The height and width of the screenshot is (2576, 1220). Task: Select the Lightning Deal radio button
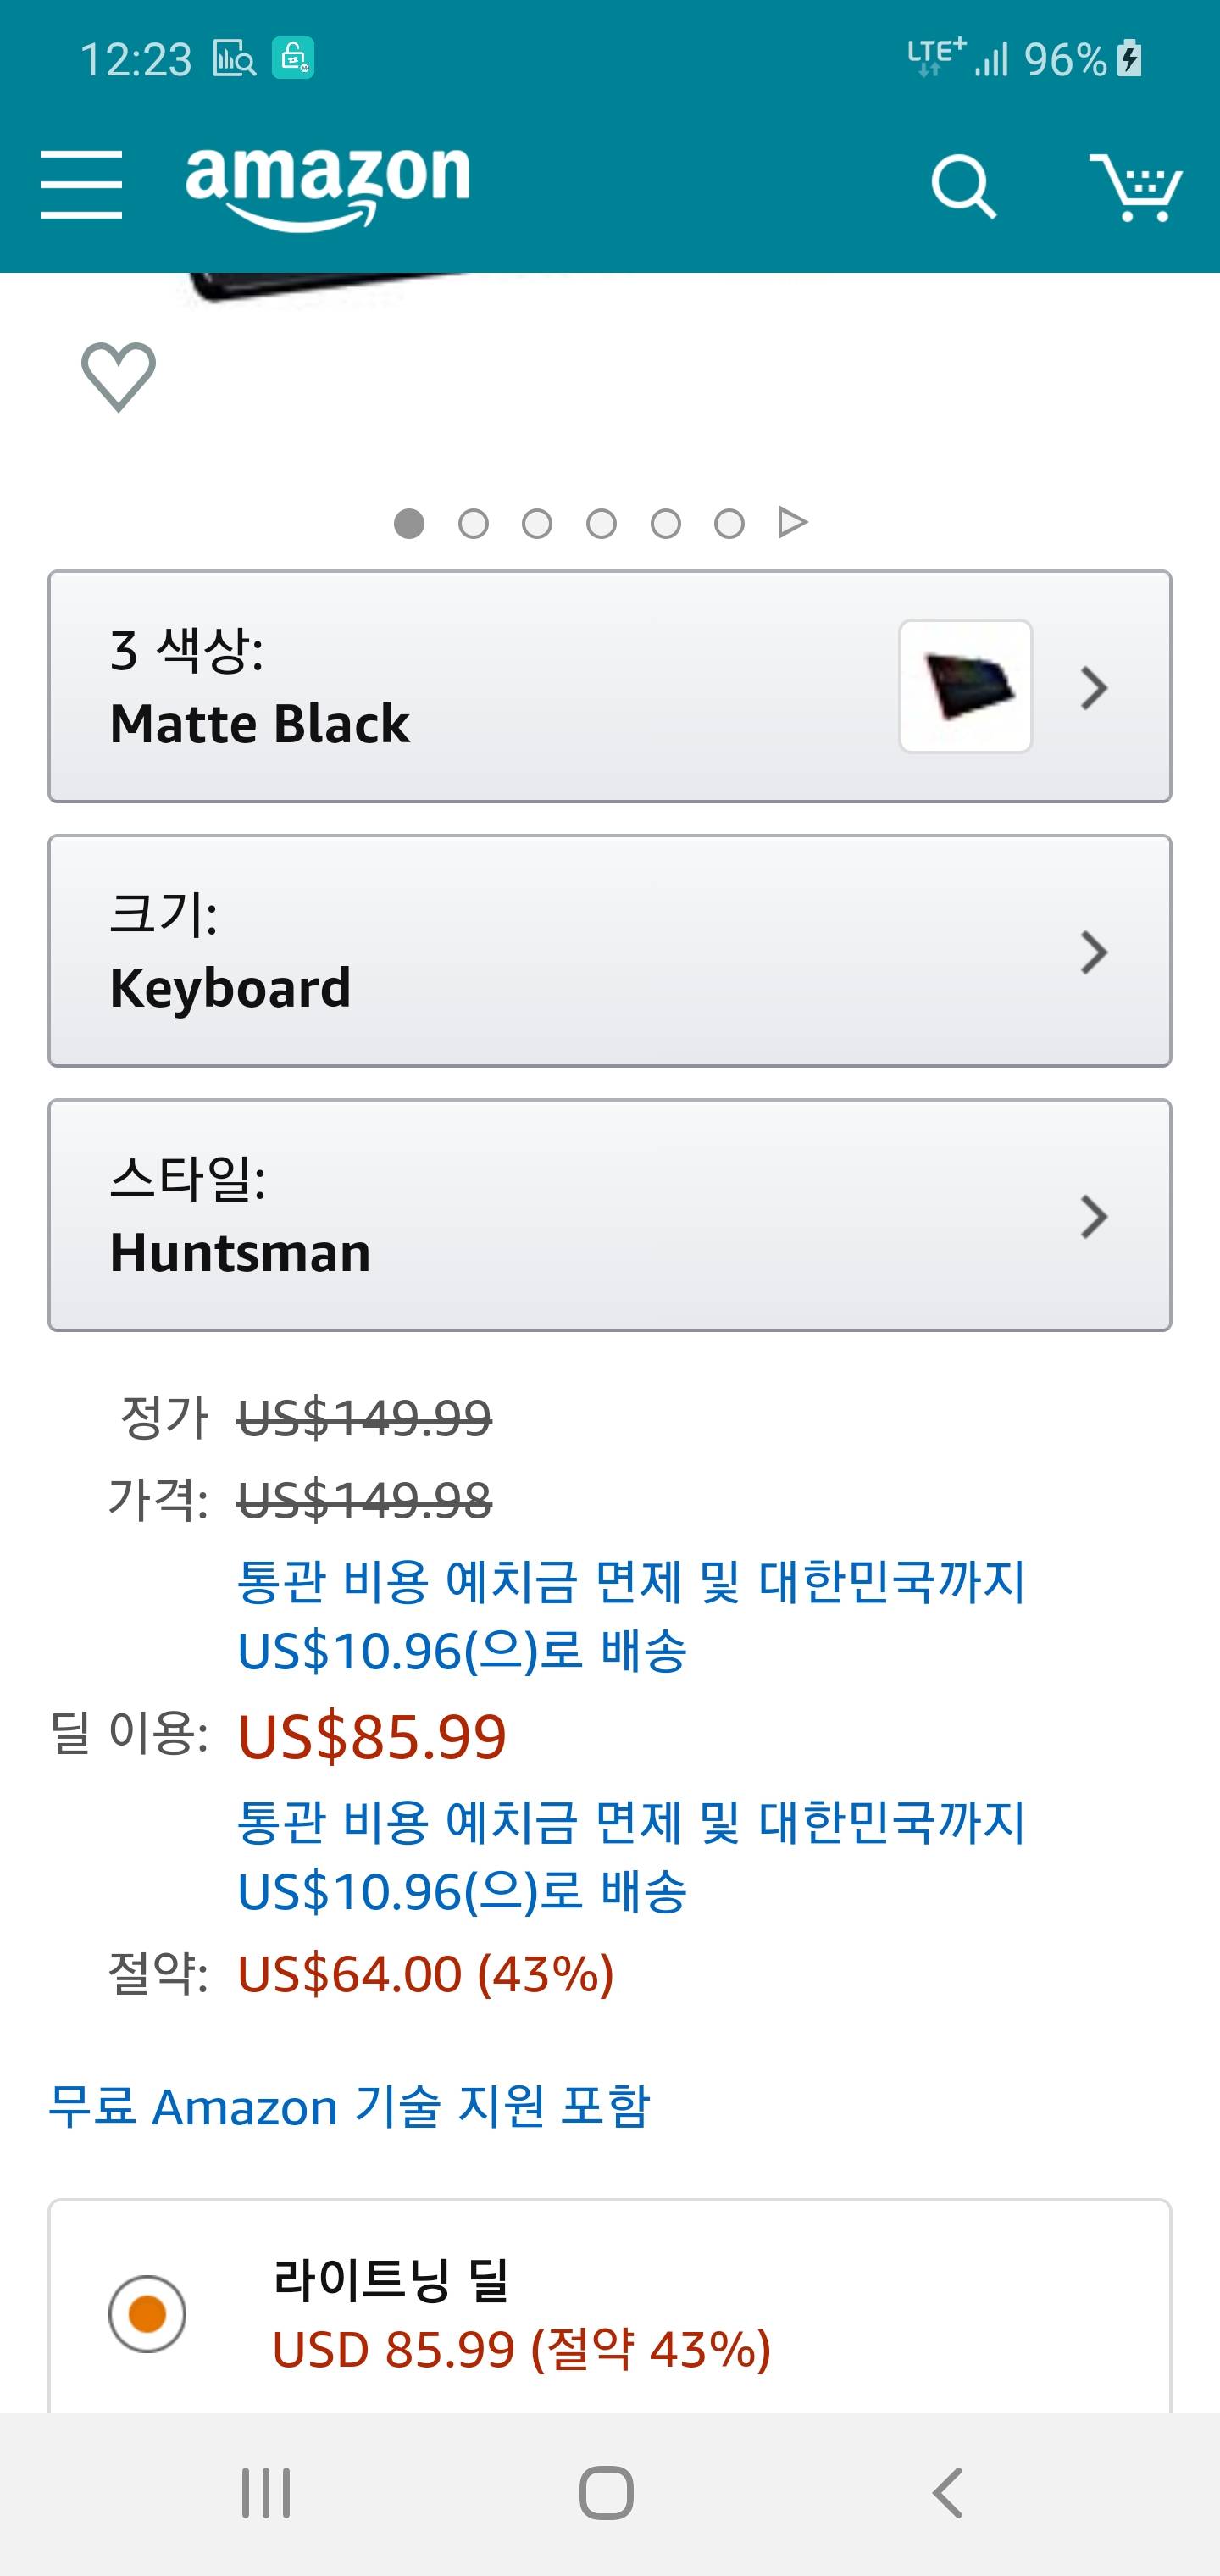pos(147,2314)
